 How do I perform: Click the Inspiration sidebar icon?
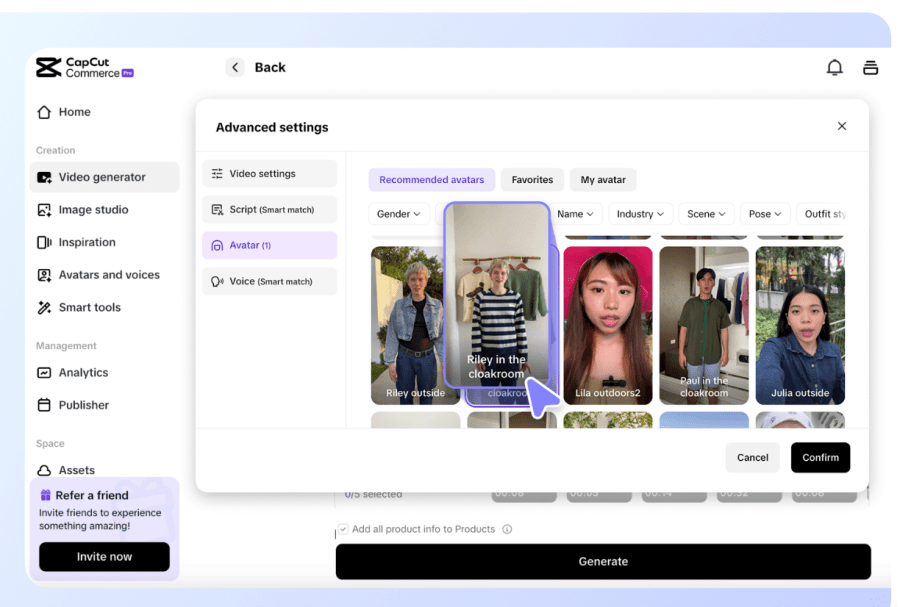pos(44,243)
